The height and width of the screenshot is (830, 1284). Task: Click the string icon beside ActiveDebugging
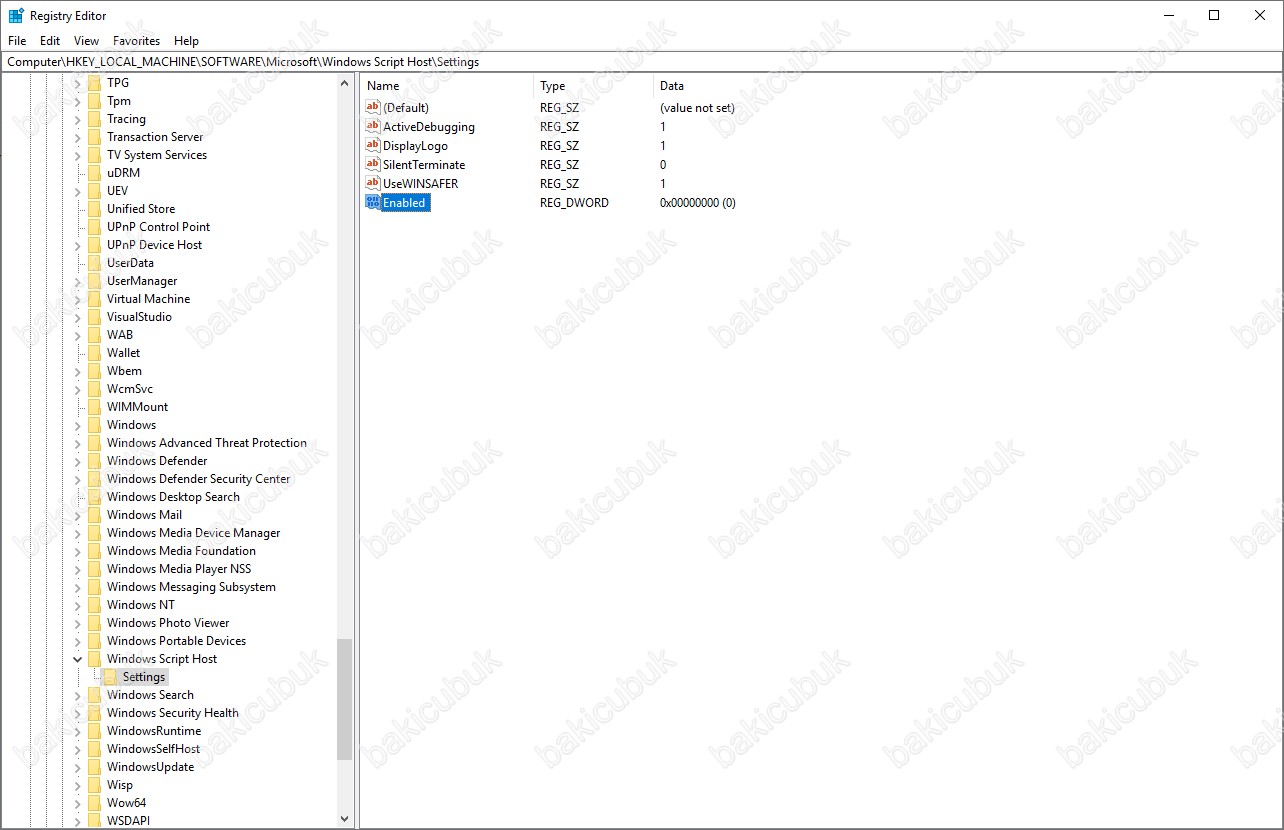tap(373, 127)
